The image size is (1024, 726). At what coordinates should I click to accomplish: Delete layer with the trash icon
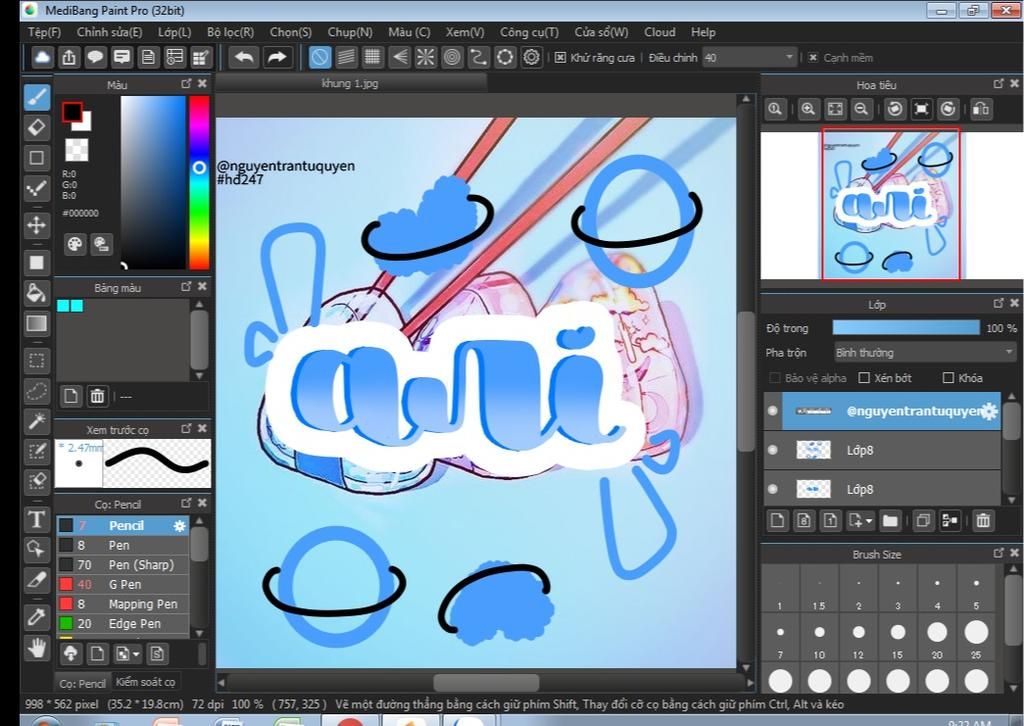click(983, 520)
